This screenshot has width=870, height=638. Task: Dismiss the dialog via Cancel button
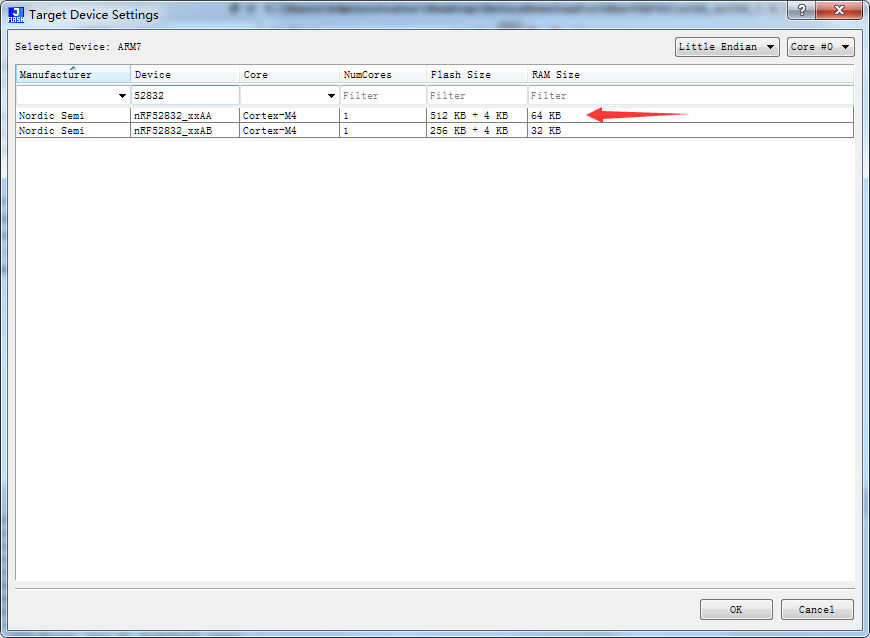816,609
